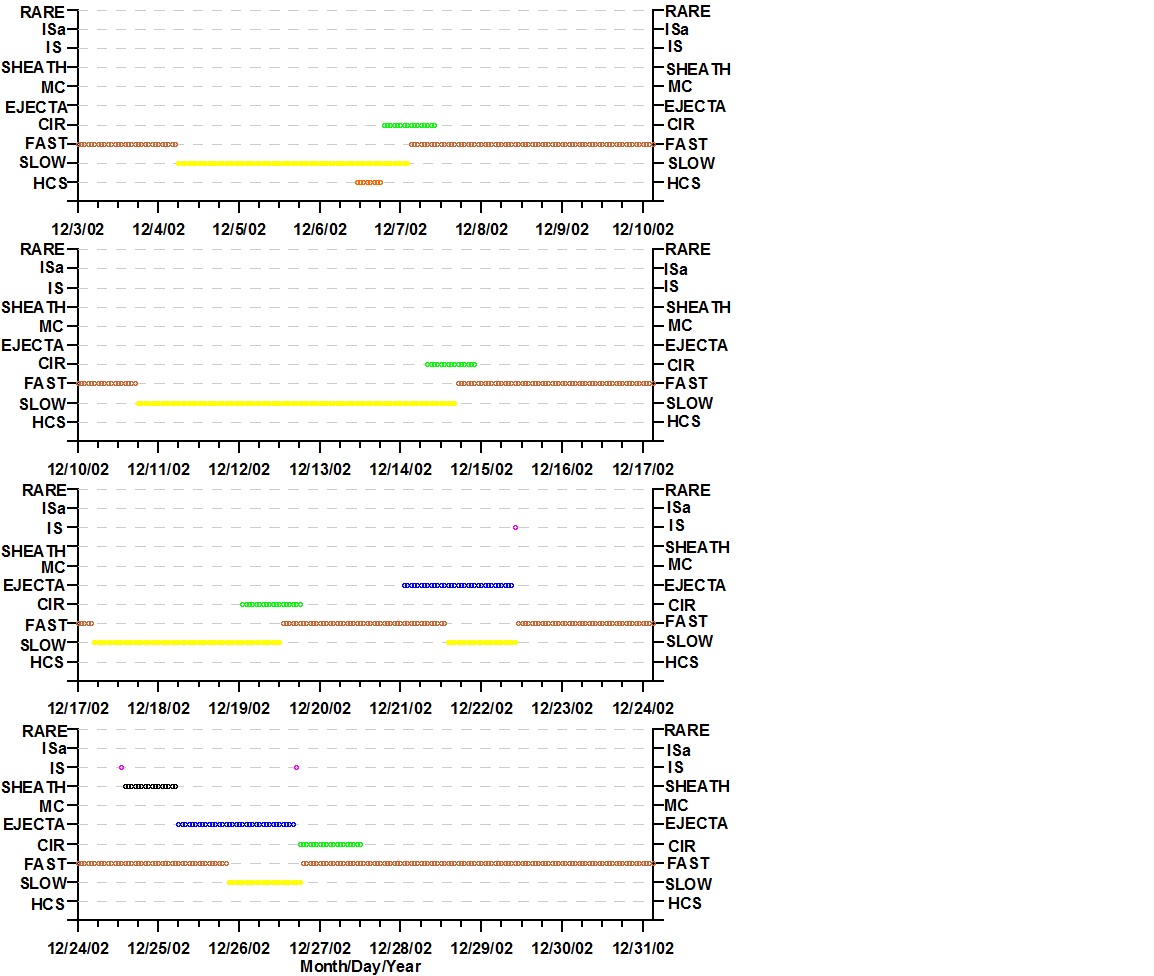Click the green CIR segment near 12/14/02
1154x976 pixels.
pyautogui.click(x=450, y=364)
